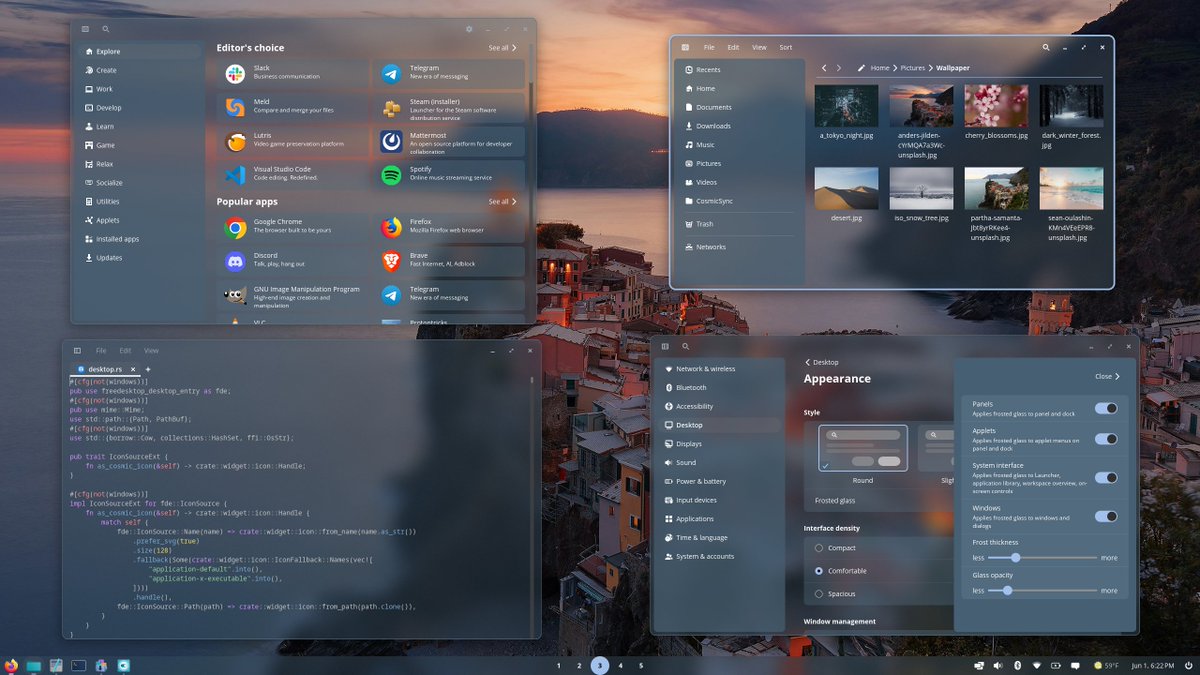Edit path with pencil icon in Files
The width and height of the screenshot is (1200, 675).
(861, 68)
